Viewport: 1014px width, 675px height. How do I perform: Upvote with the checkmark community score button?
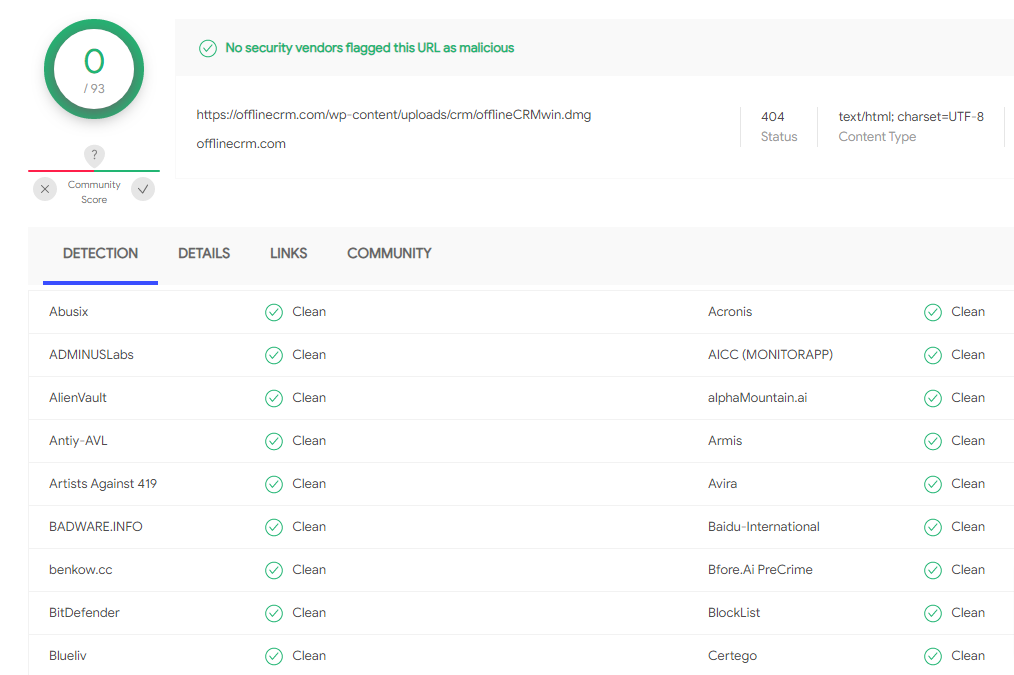pos(142,188)
